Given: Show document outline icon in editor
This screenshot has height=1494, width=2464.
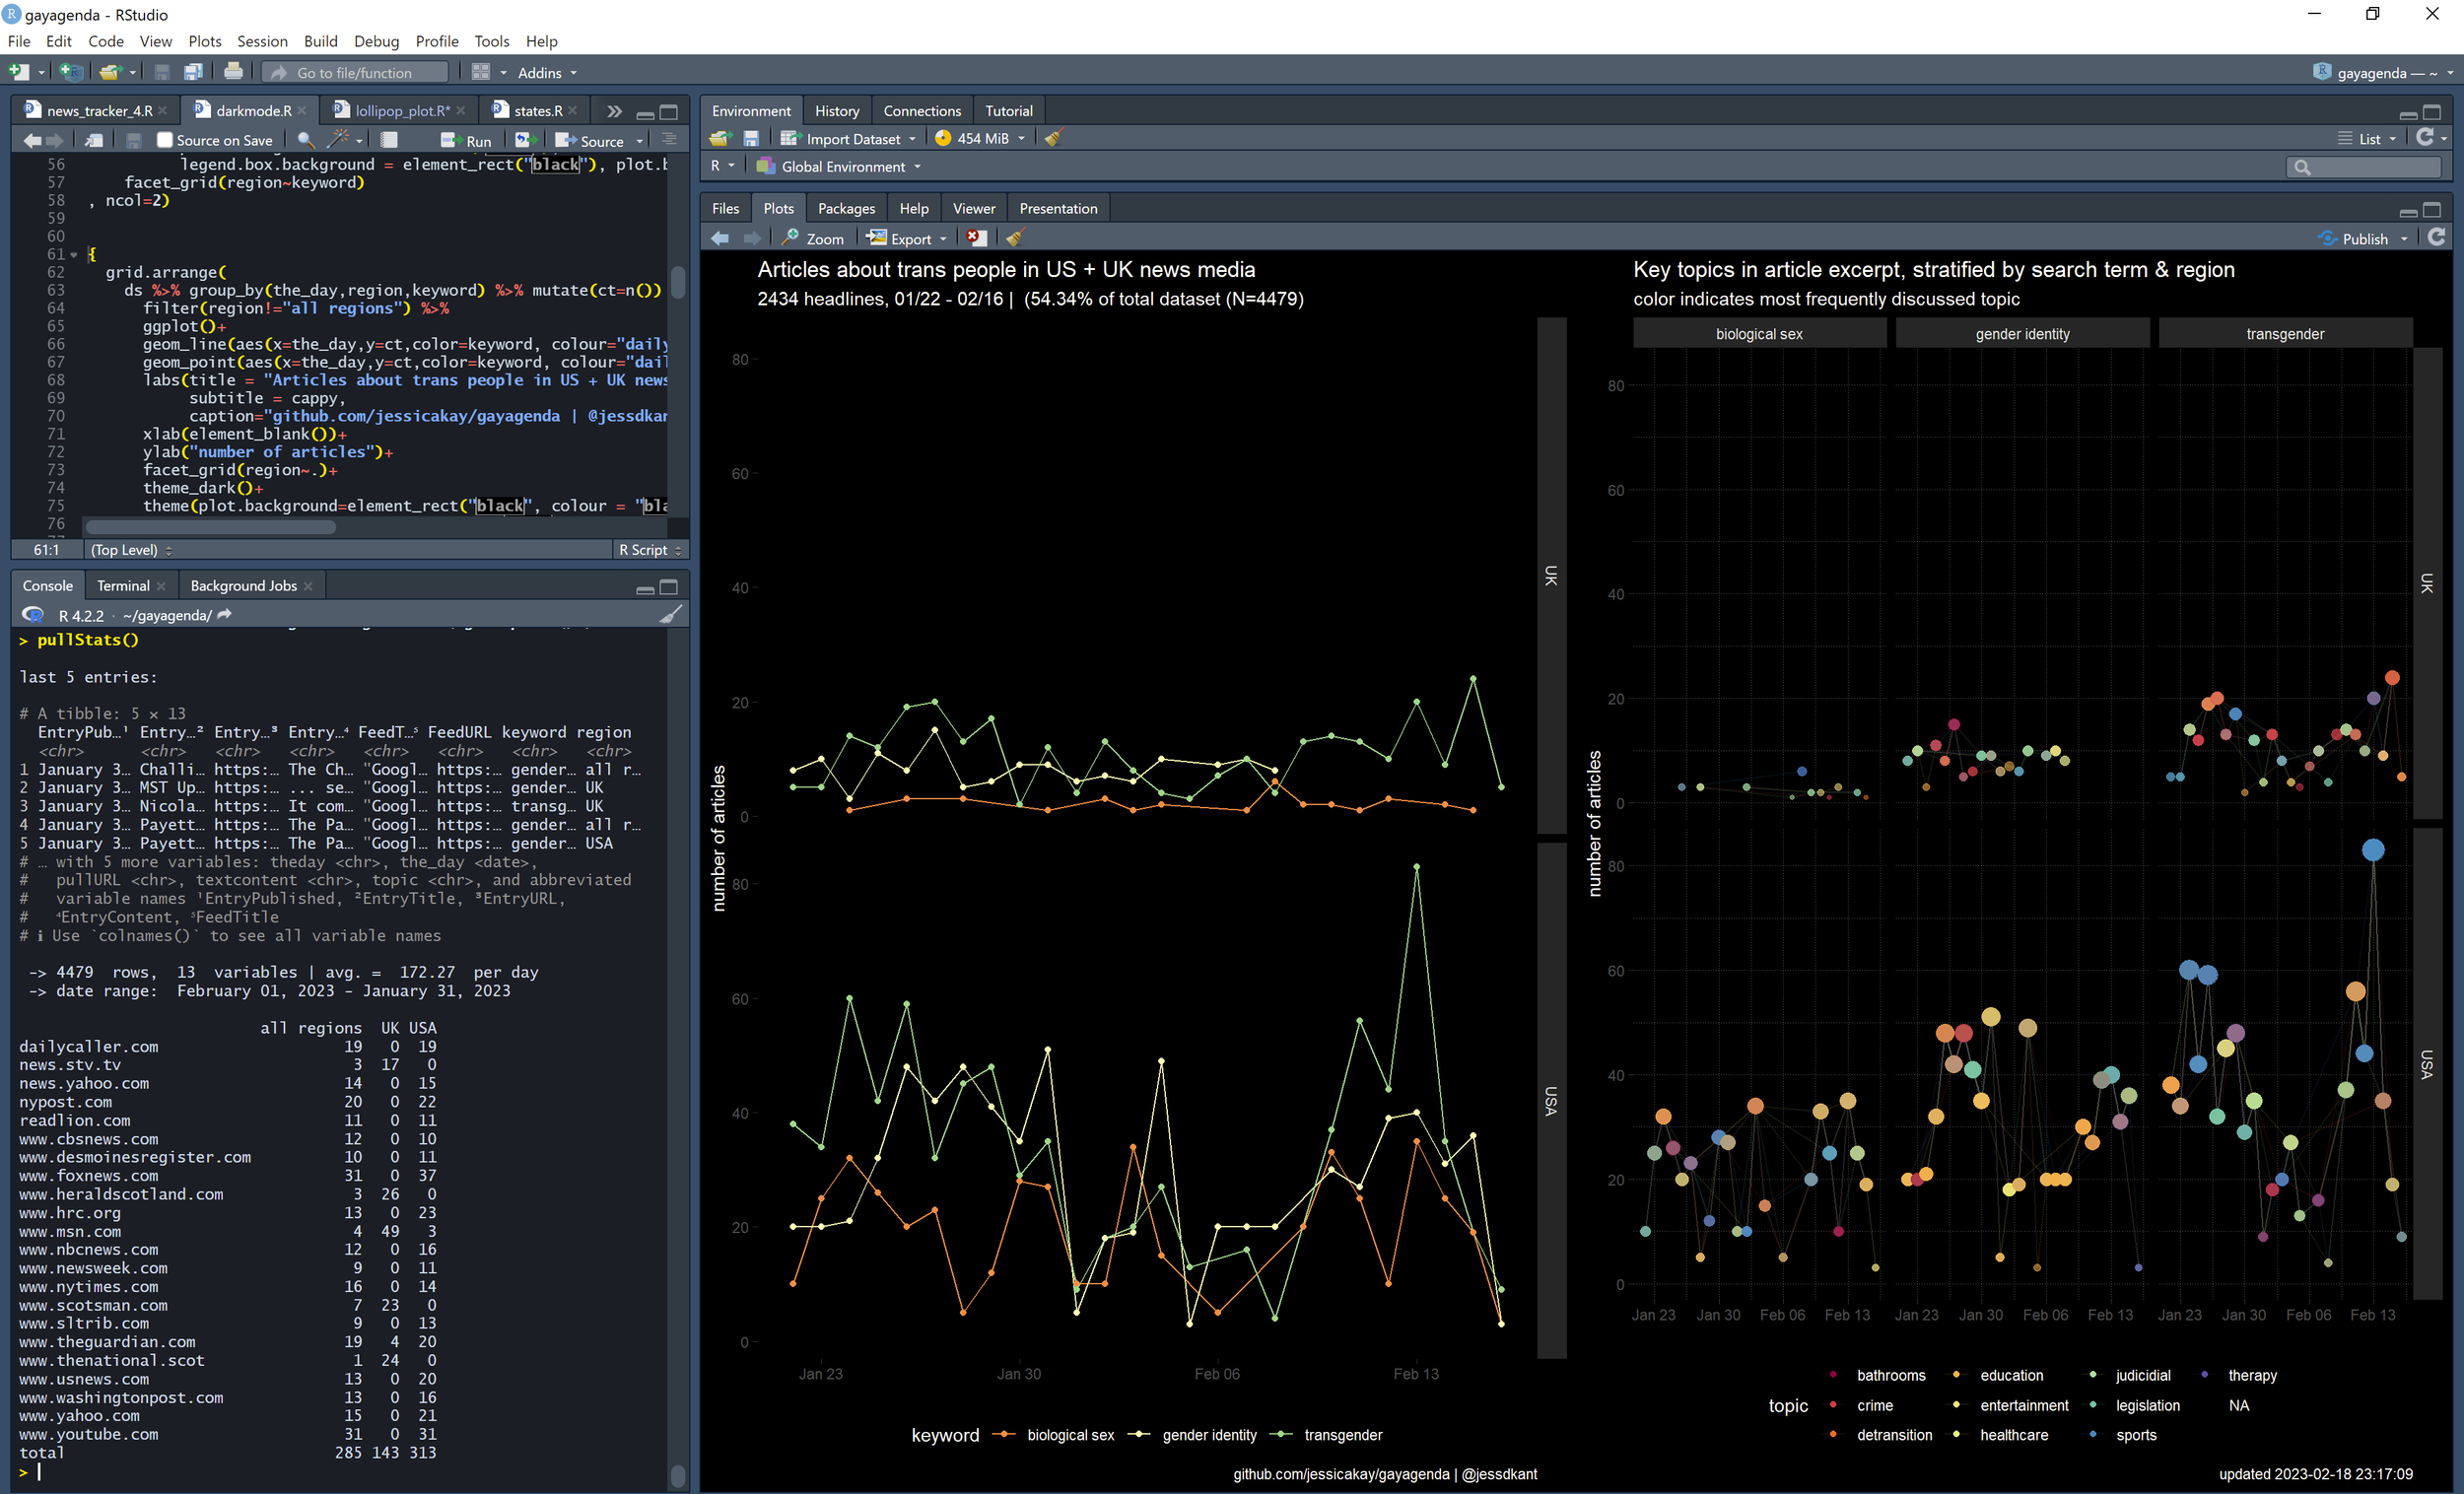Looking at the screenshot, I should pos(670,139).
